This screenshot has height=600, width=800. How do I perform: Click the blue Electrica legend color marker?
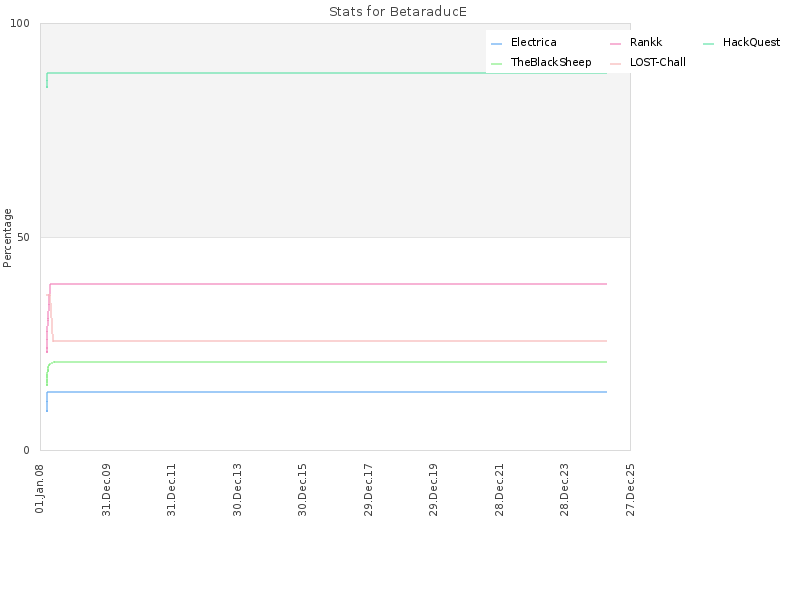tap(496, 44)
